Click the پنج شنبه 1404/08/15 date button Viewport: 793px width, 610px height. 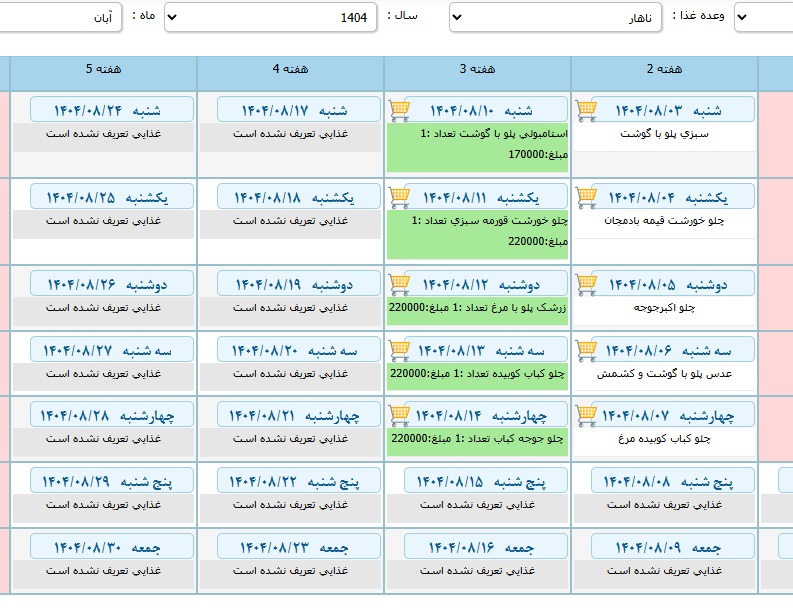(x=477, y=480)
